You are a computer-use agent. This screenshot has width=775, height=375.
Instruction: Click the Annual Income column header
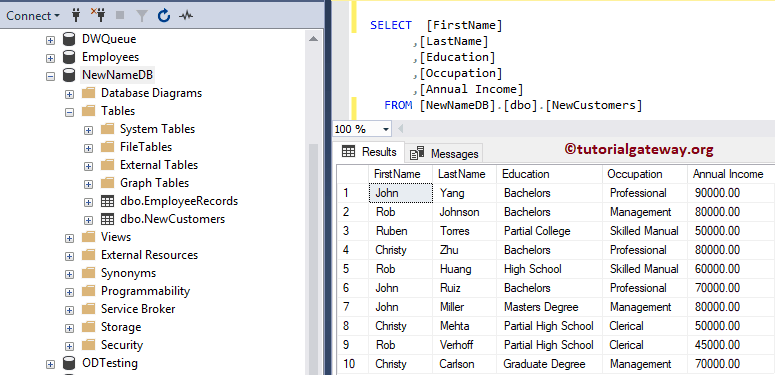[x=731, y=174]
